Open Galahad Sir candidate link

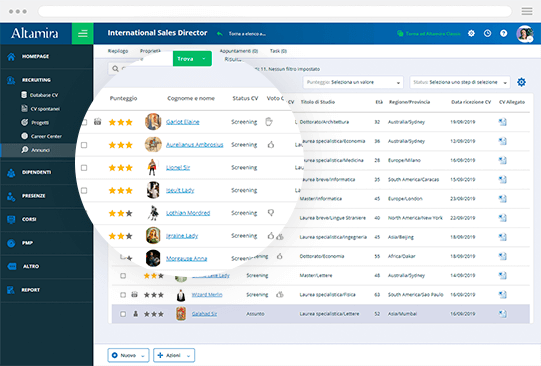point(204,314)
